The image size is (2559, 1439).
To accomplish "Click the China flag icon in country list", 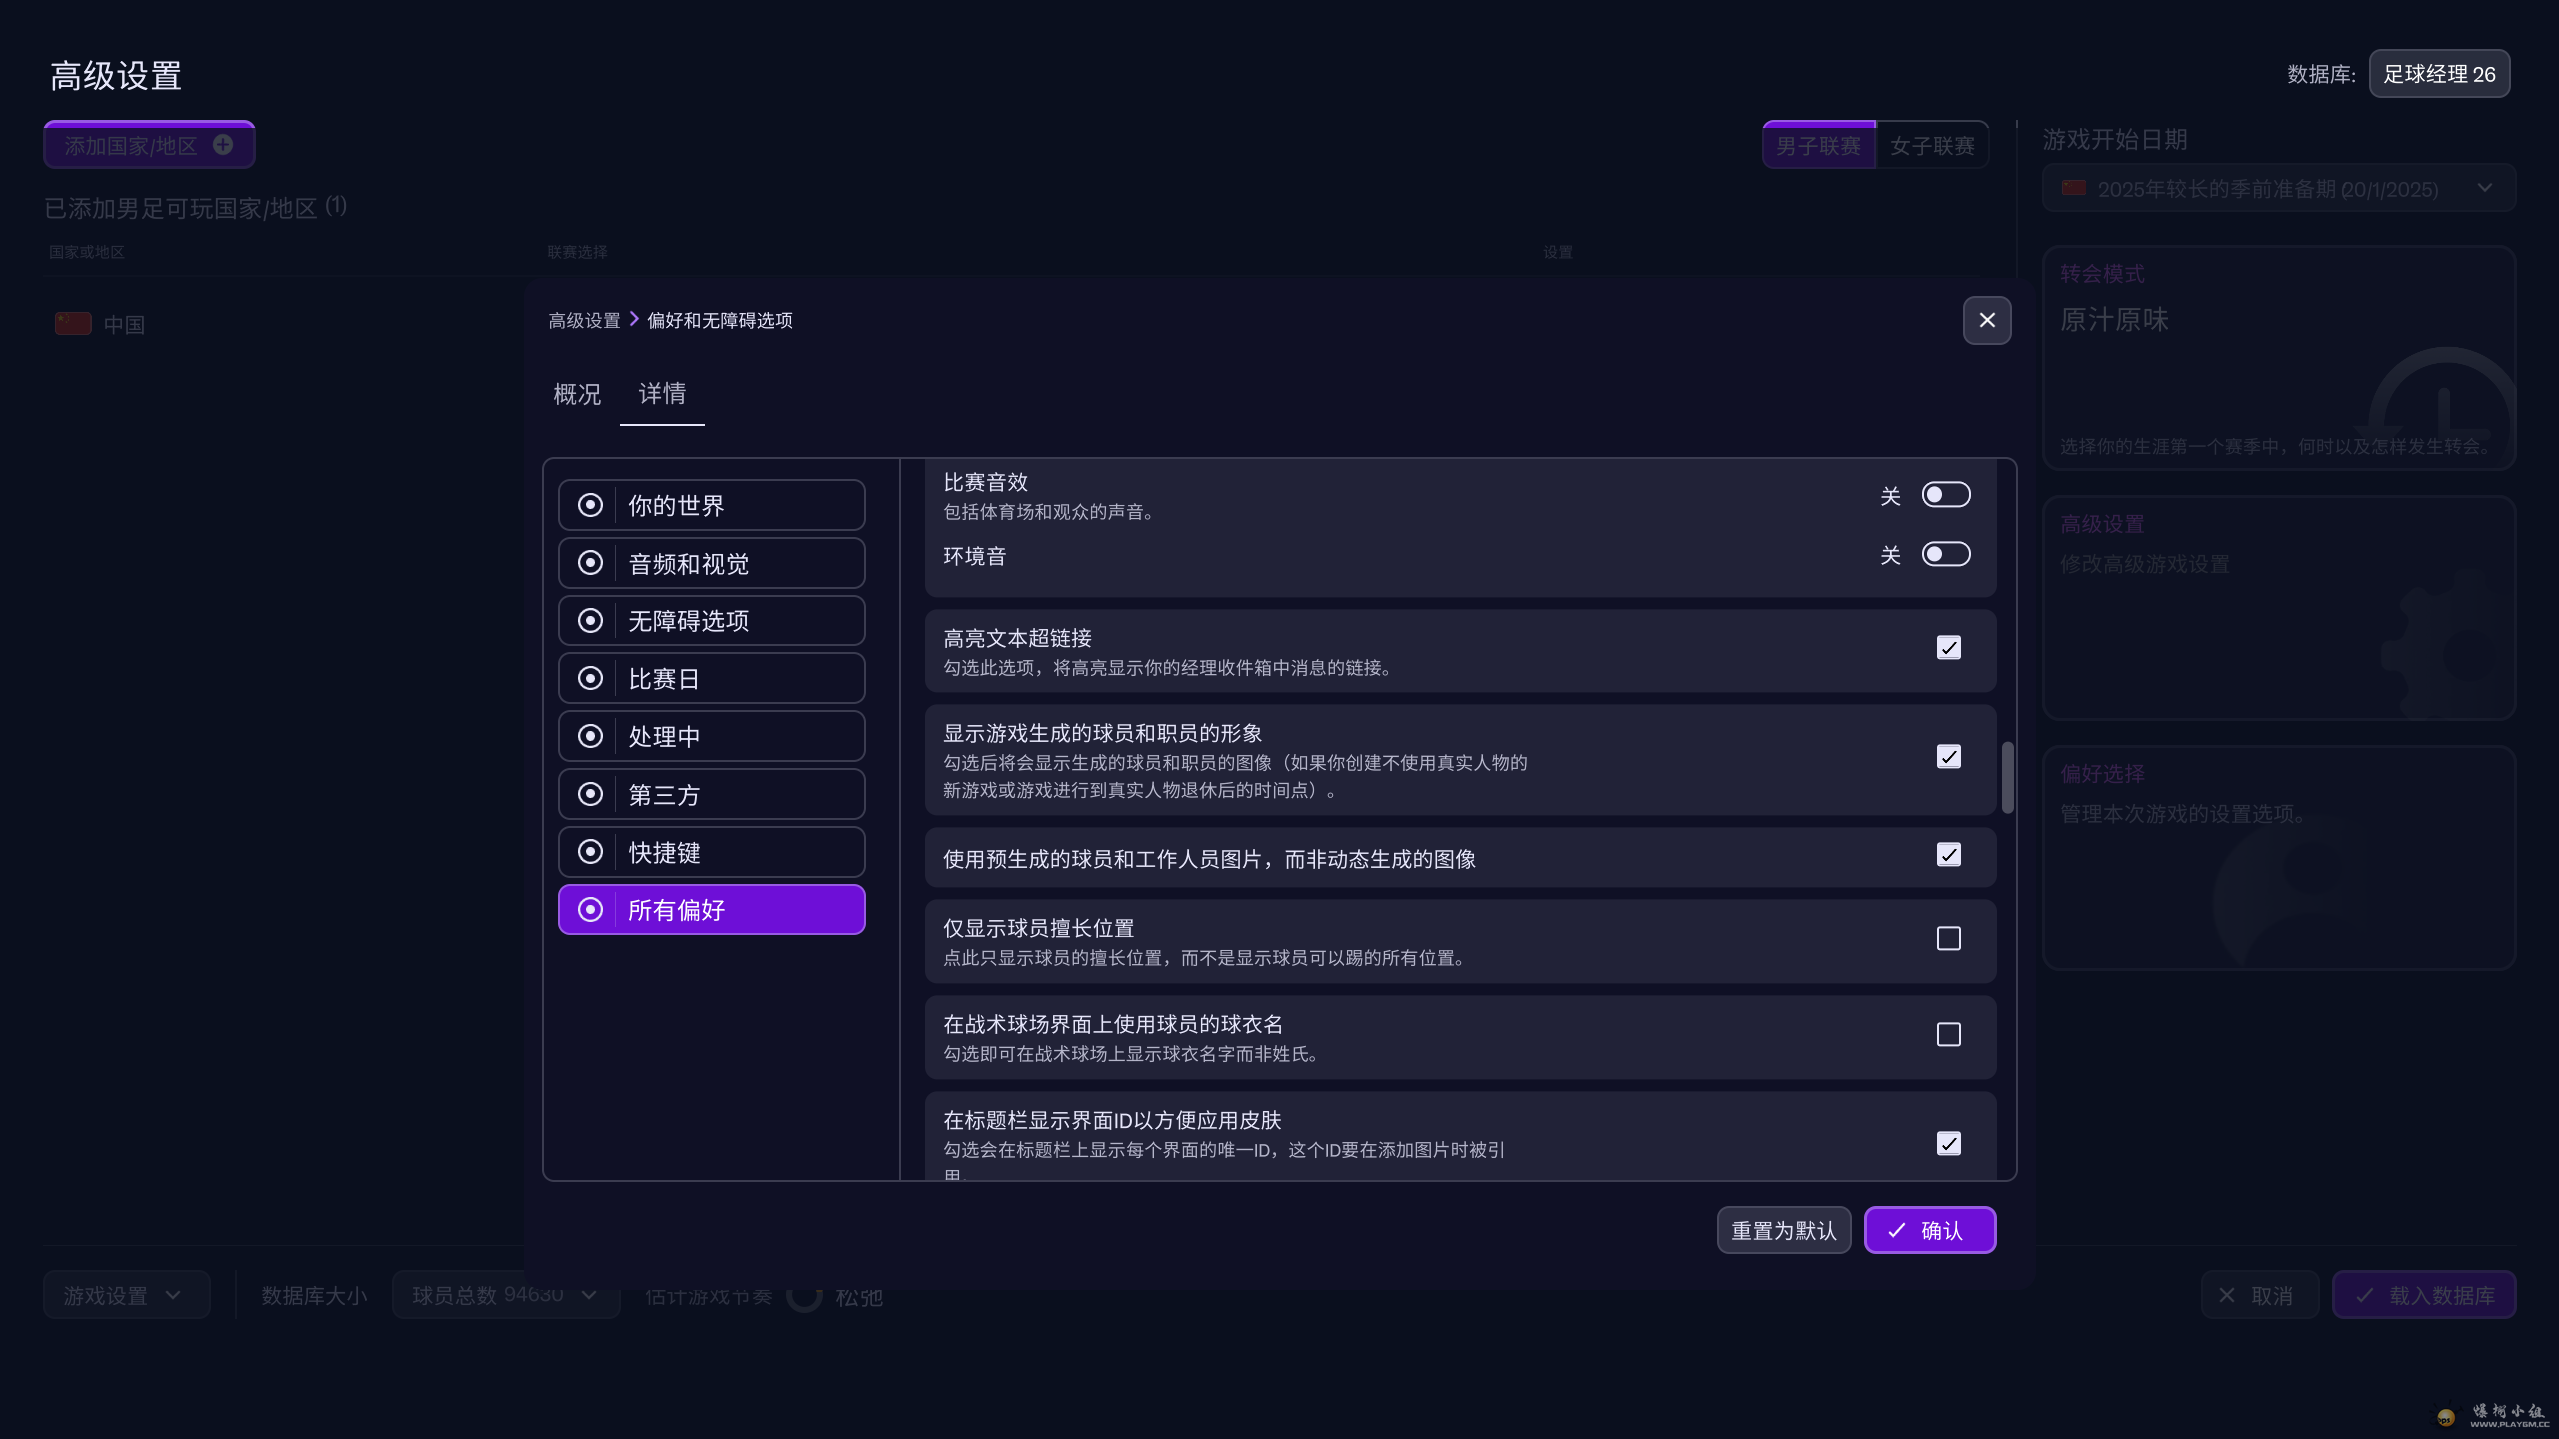I will [73, 324].
